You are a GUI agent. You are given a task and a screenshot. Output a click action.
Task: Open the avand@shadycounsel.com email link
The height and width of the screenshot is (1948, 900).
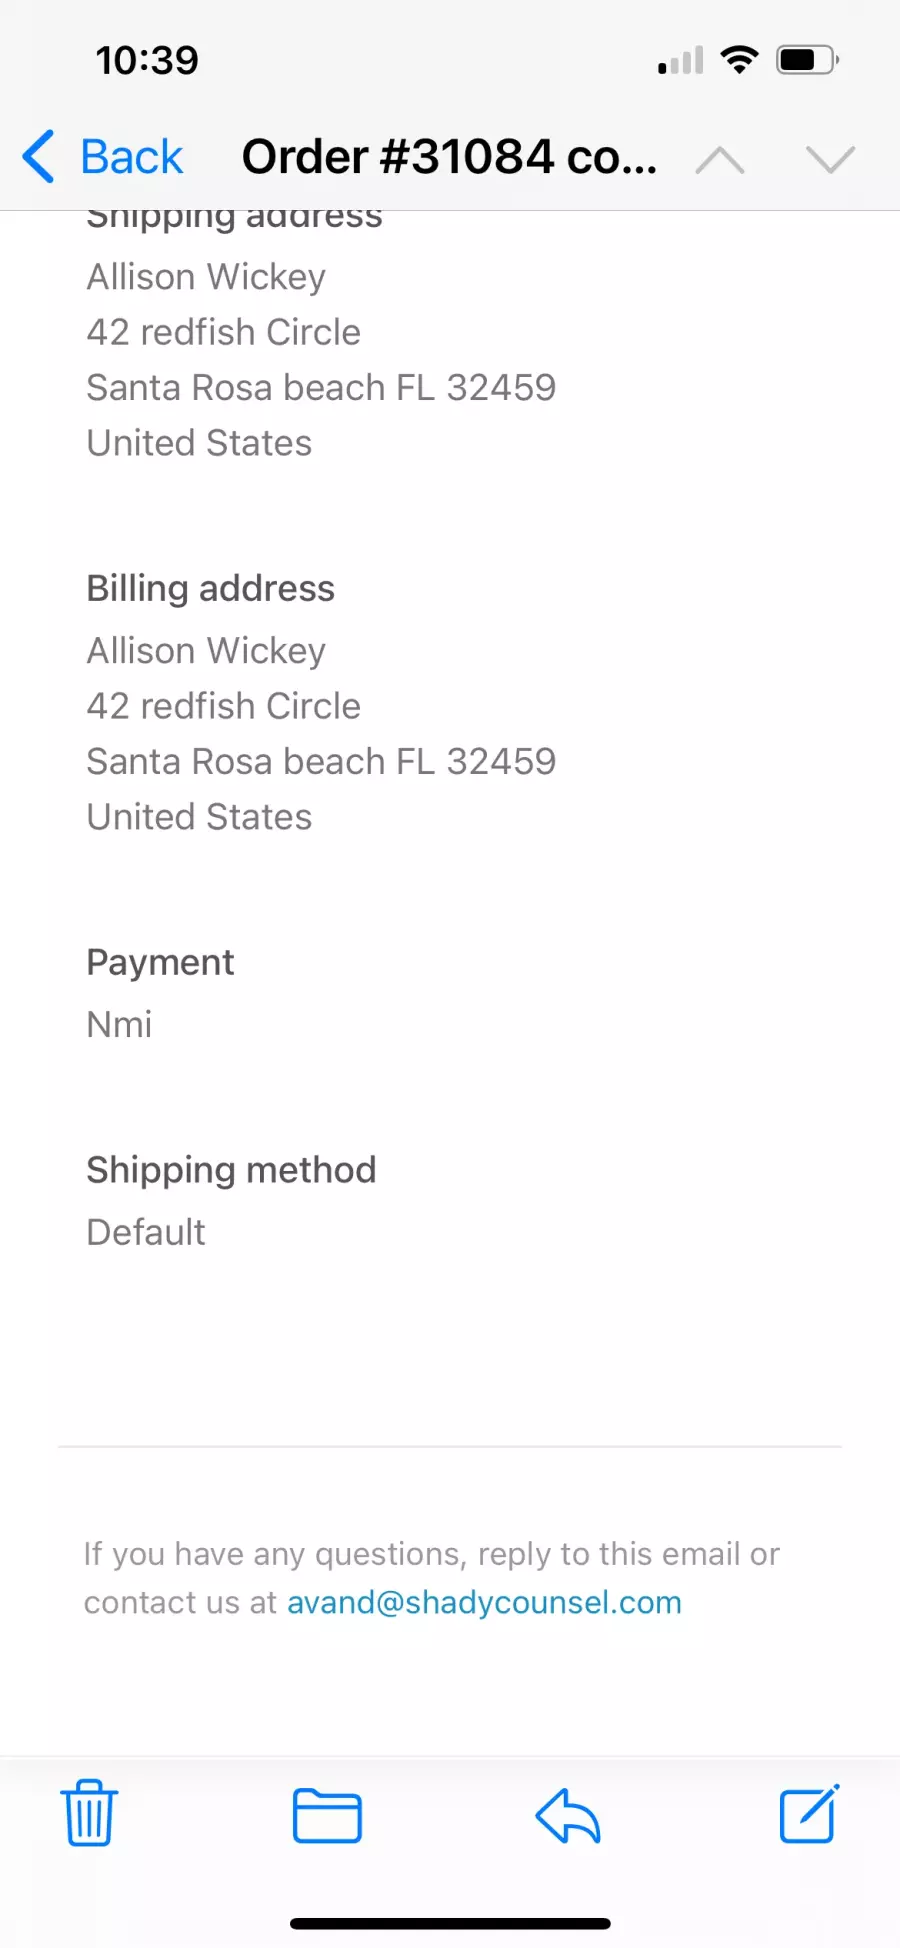click(x=484, y=1602)
